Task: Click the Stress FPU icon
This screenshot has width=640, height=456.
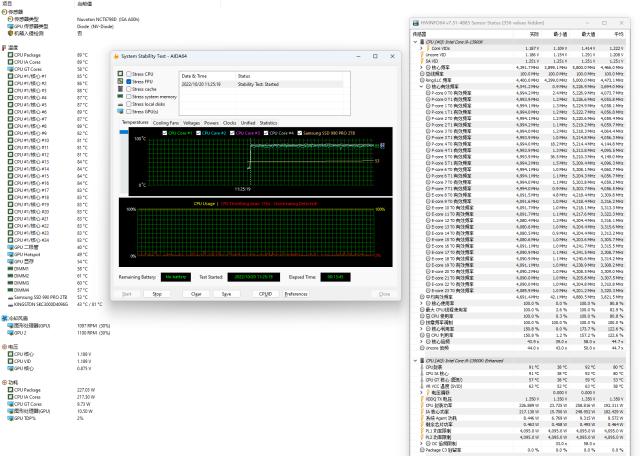Action: tap(120, 81)
